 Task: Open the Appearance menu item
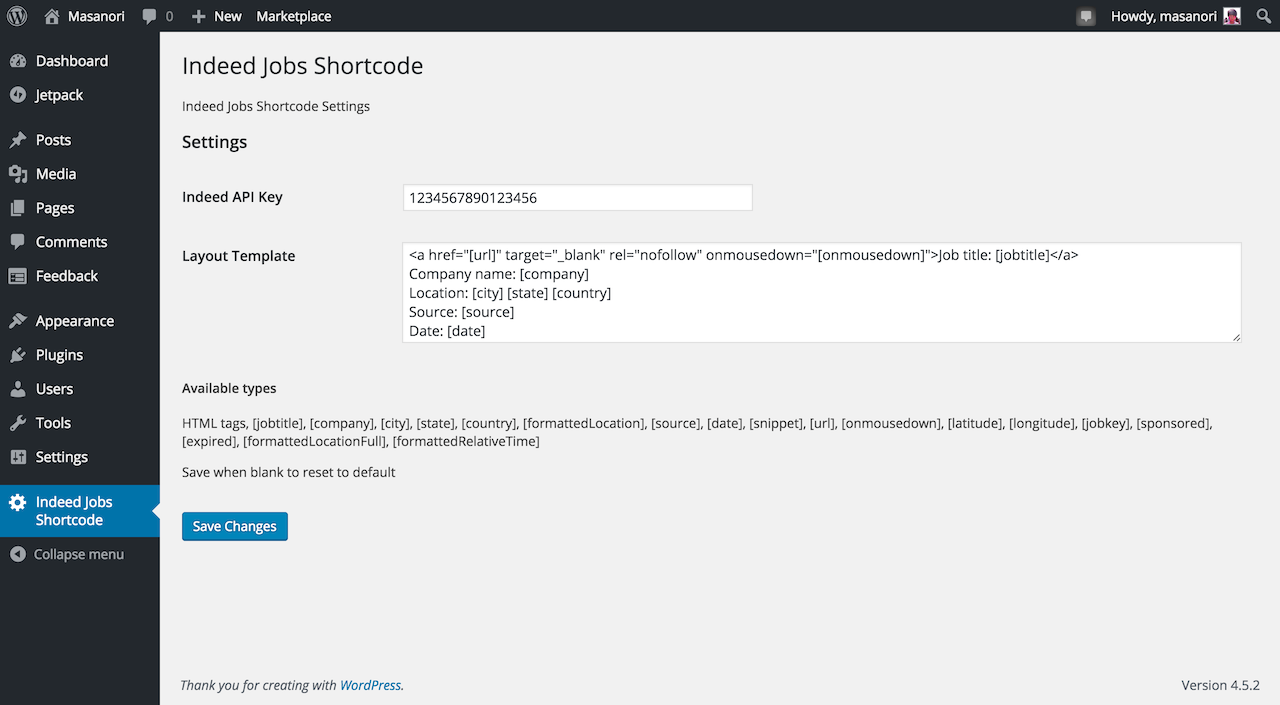74,321
